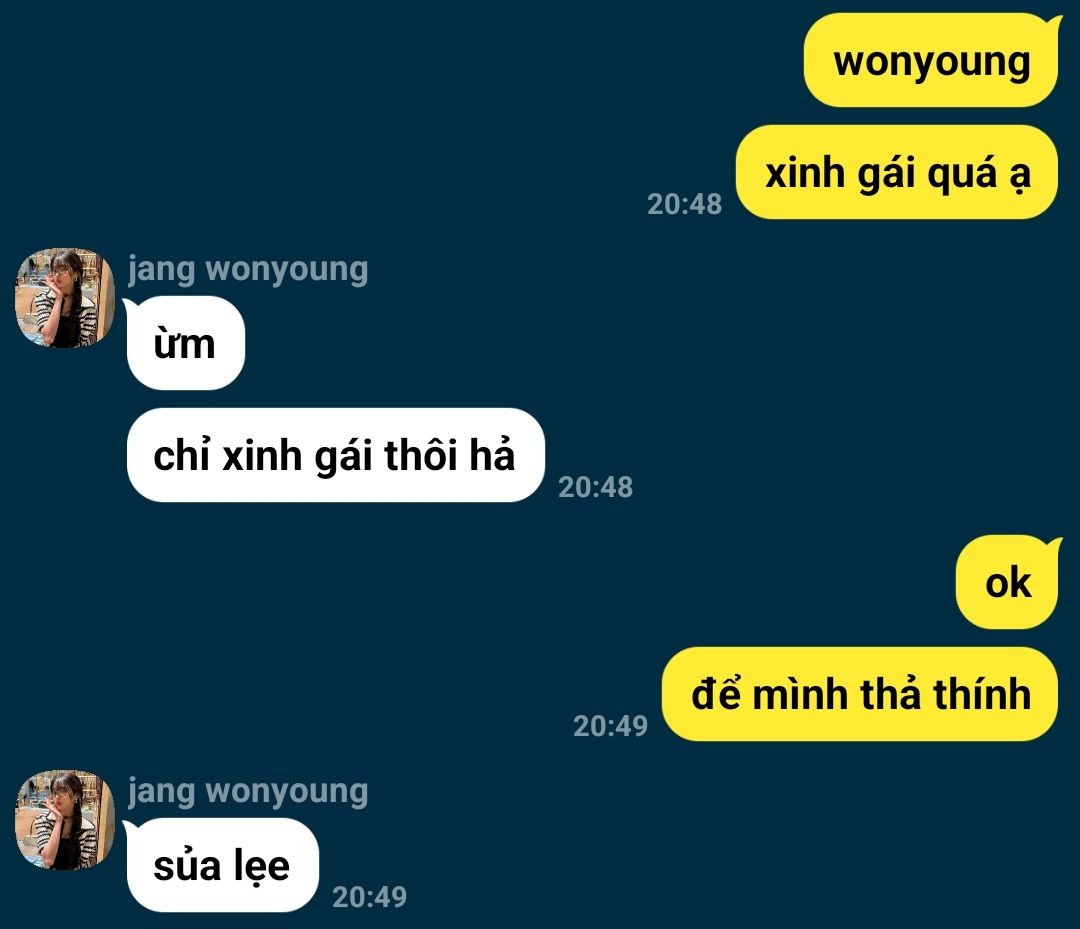
Task: Tap the yellow 'ok' message bubble
Action: (1007, 583)
